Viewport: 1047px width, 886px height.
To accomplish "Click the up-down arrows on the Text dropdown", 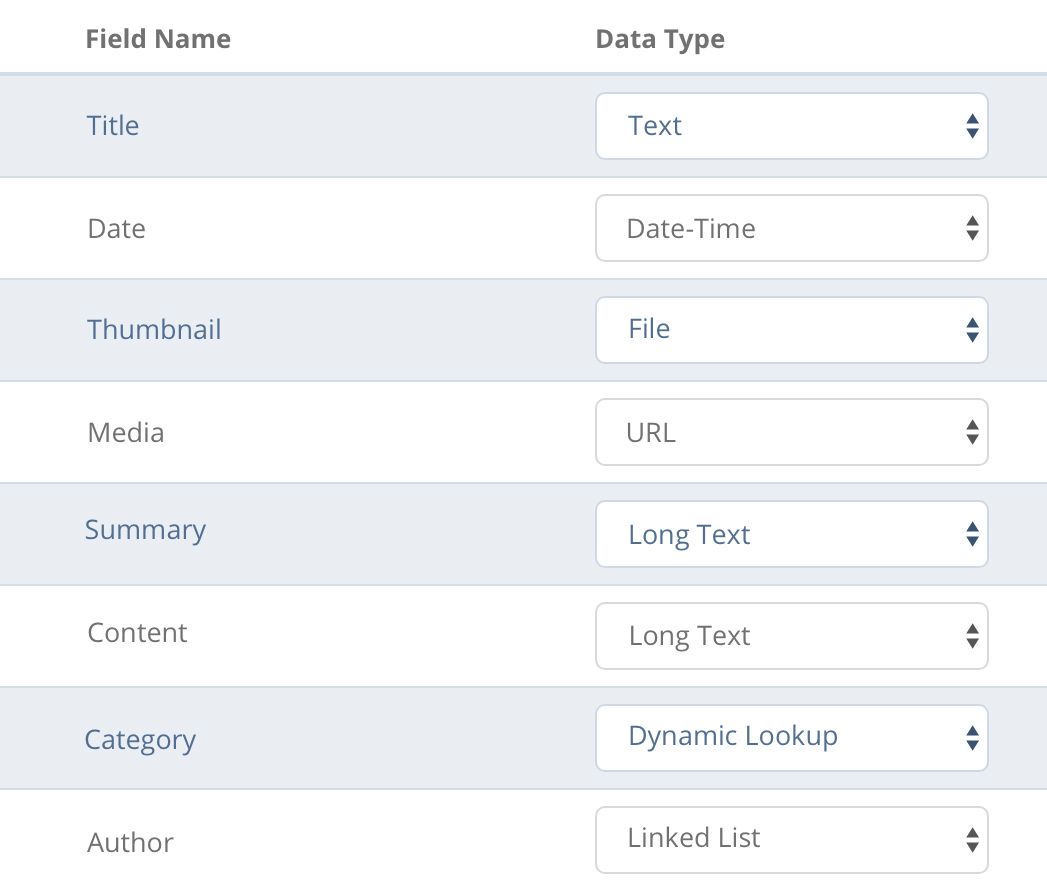I will click(972, 126).
